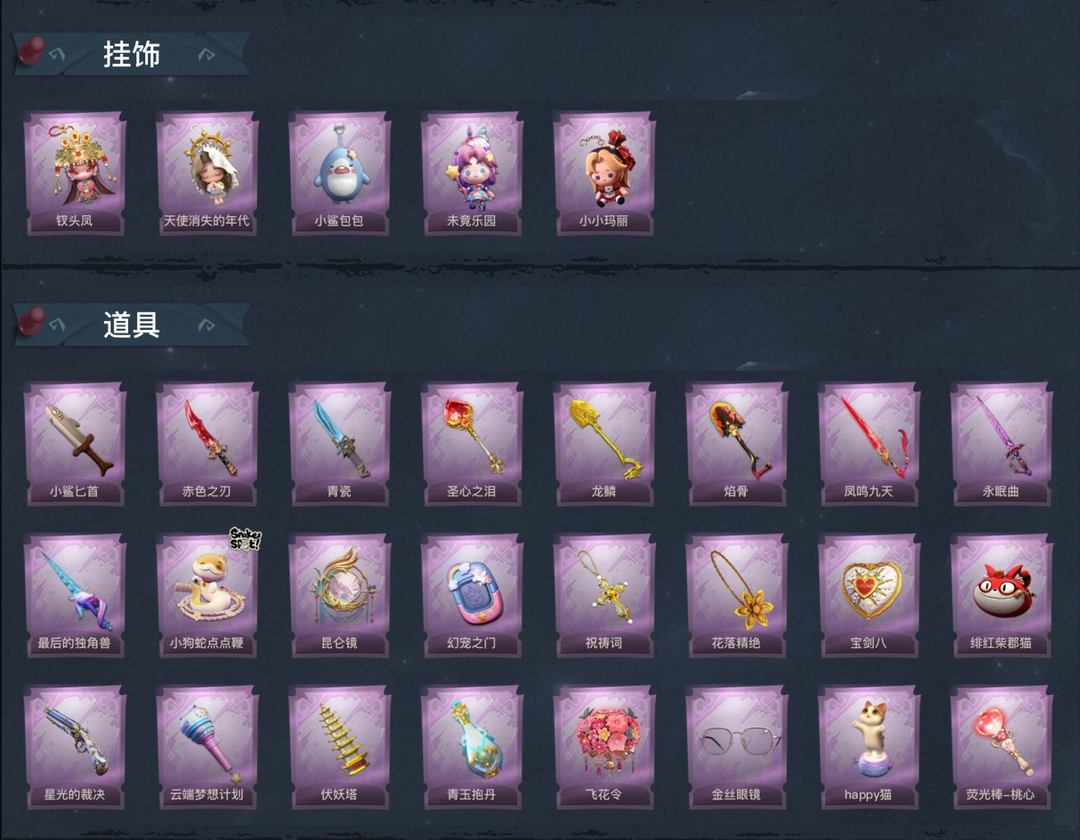Select the 未竟乐园 pendant
This screenshot has width=1080, height=840.
pyautogui.click(x=471, y=174)
